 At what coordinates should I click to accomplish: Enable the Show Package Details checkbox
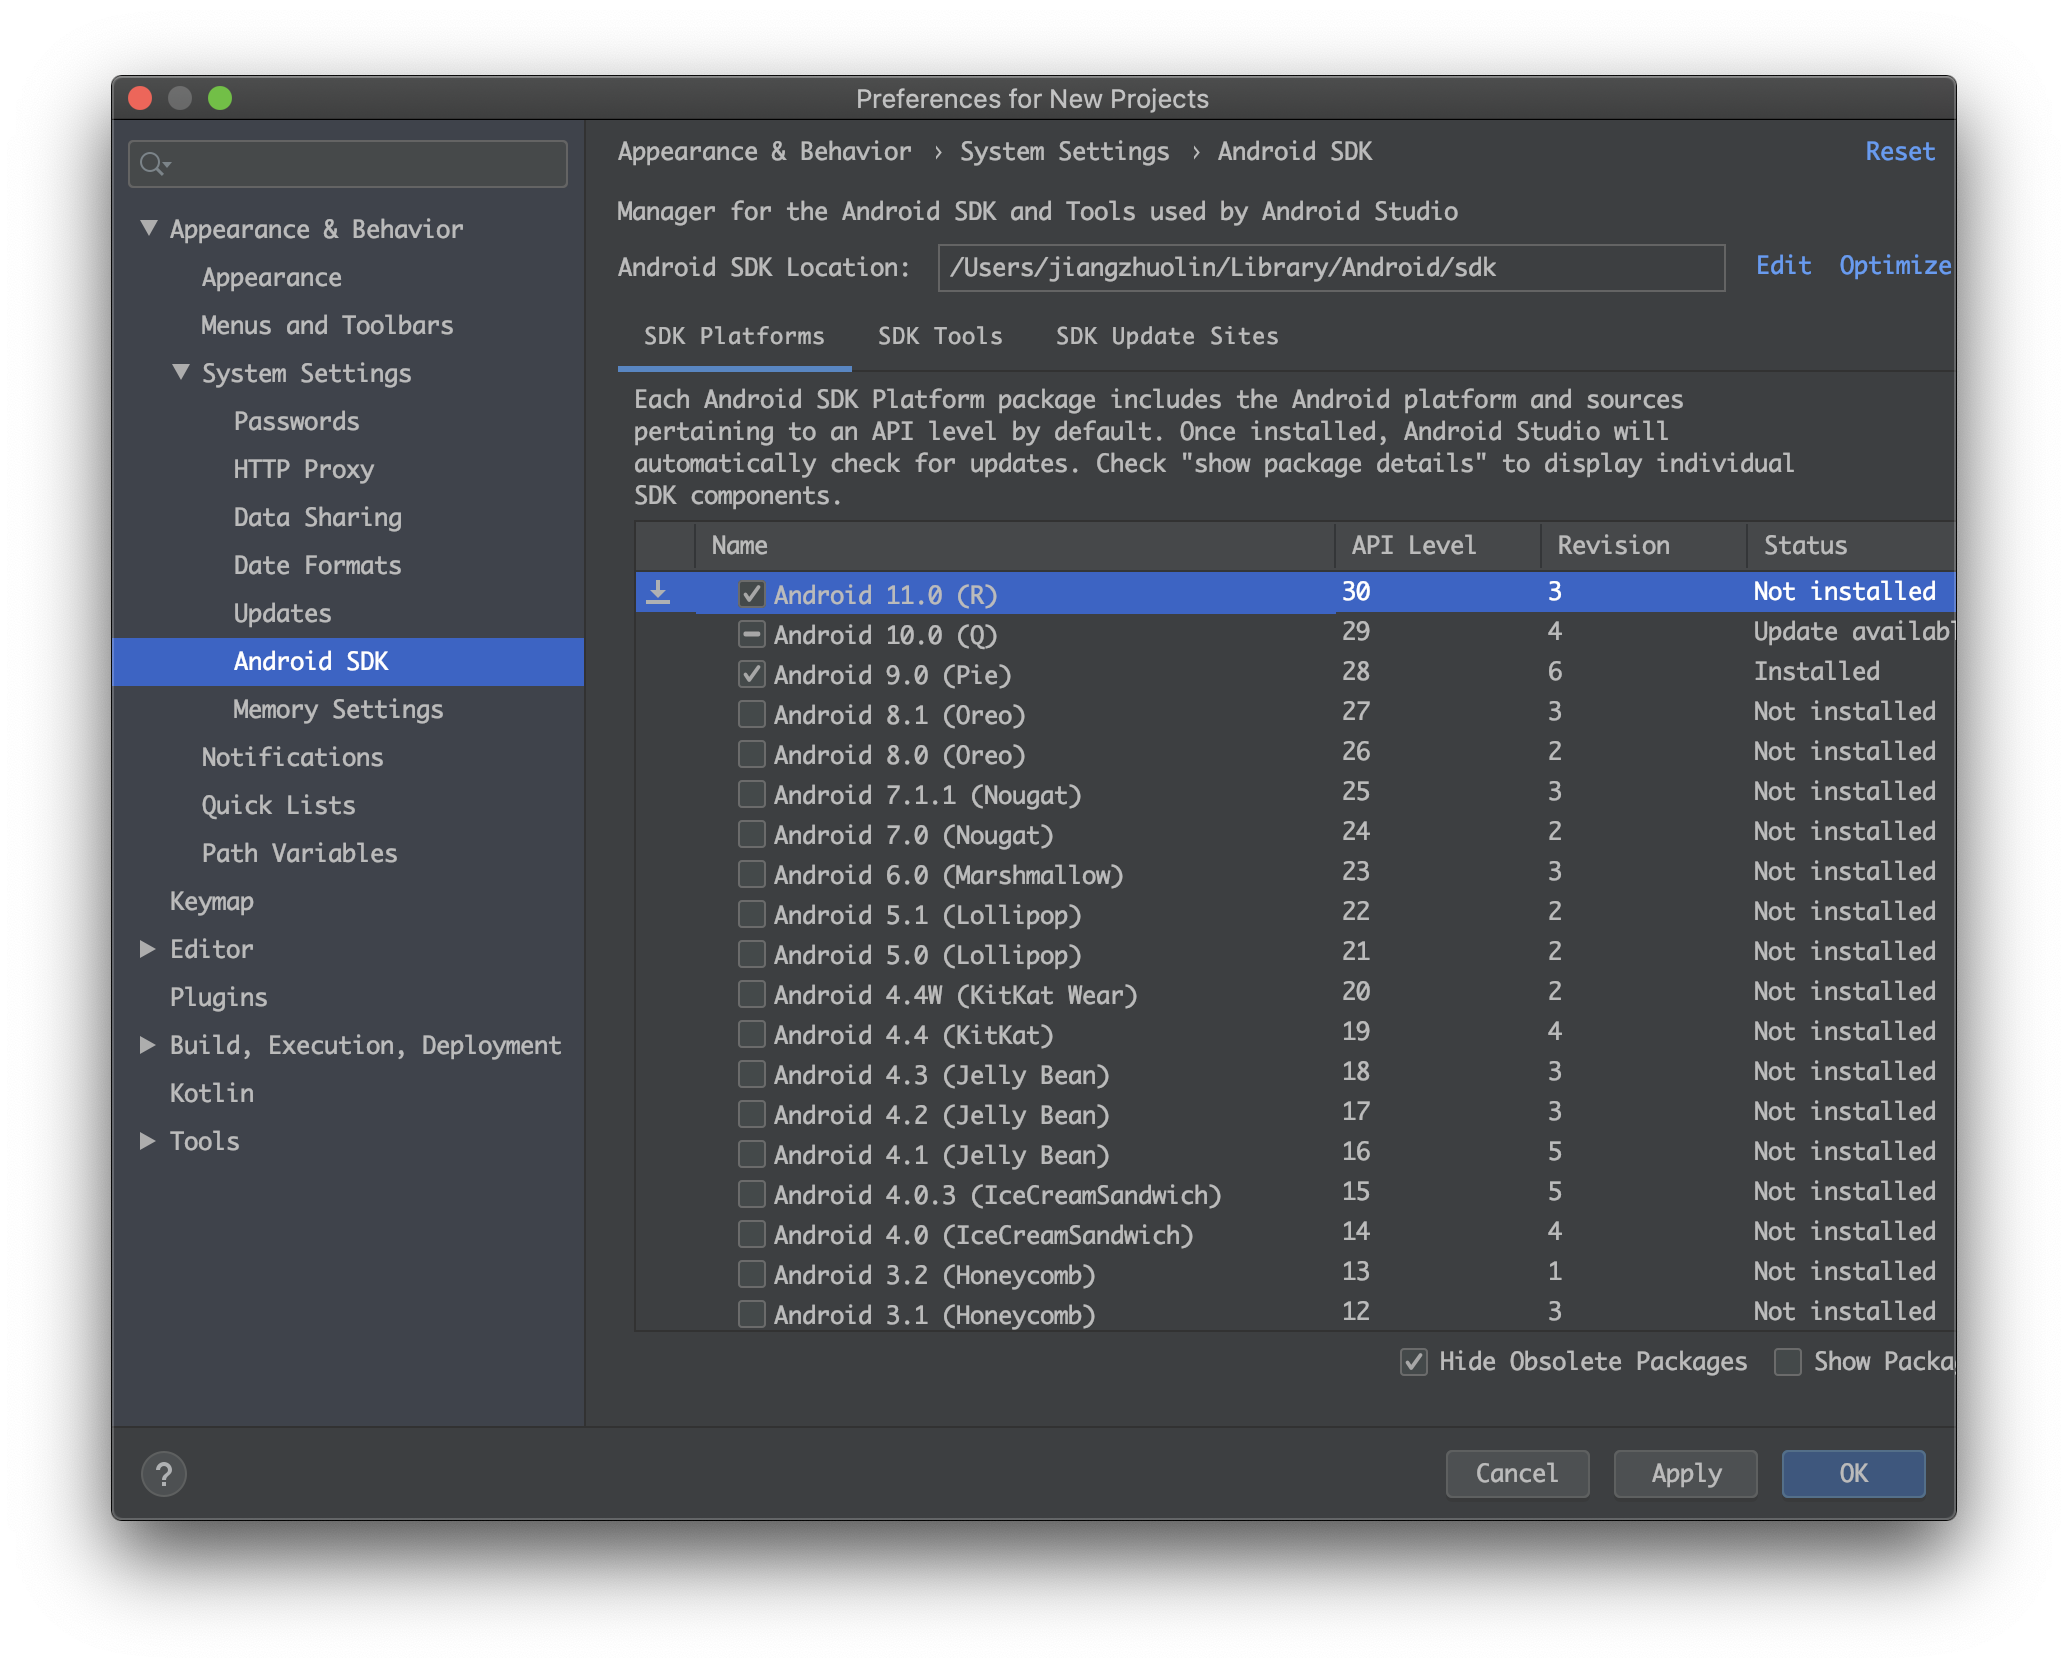[x=1787, y=1361]
